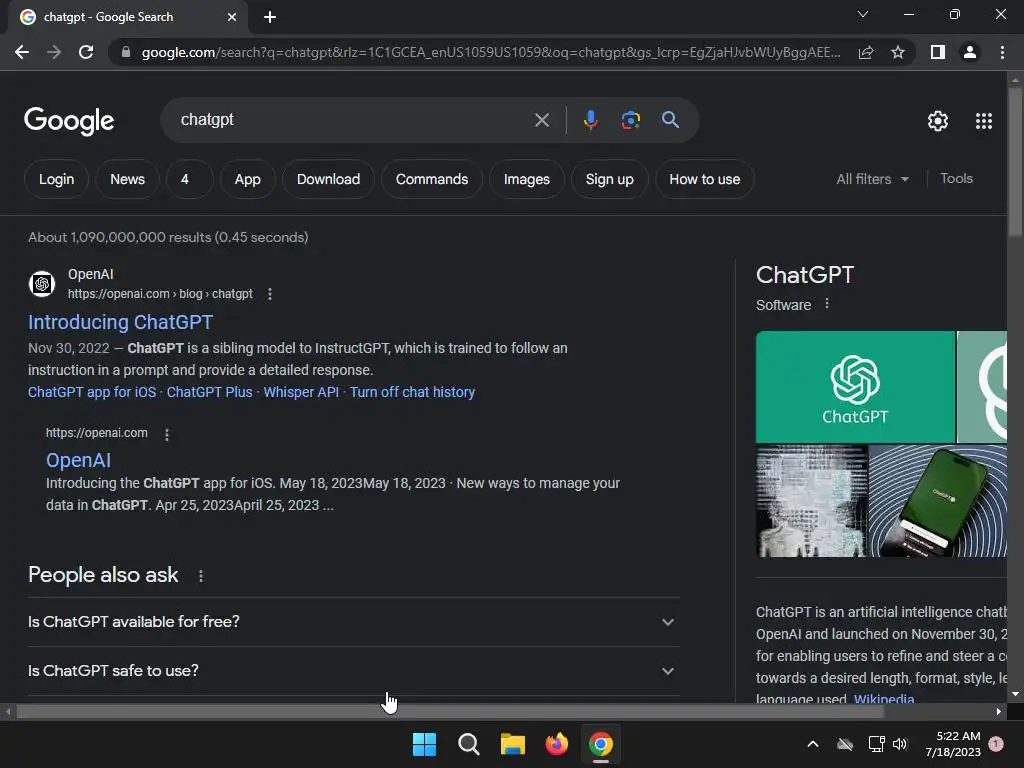Viewport: 1024px width, 768px height.
Task: Open the network icon in the tray
Action: [x=876, y=744]
